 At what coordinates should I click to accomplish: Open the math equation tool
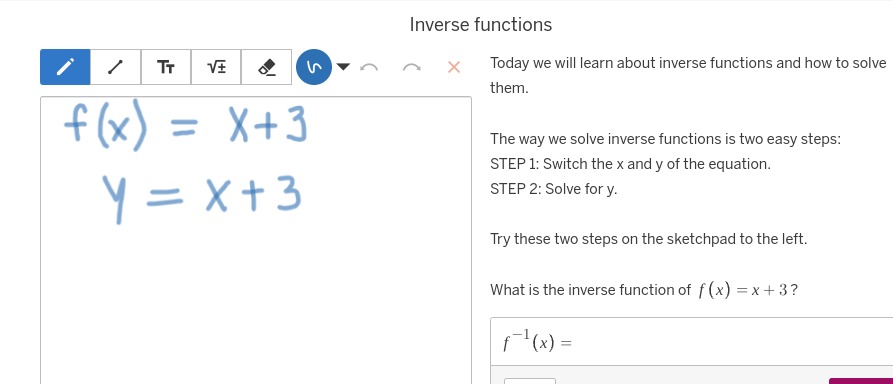click(x=216, y=67)
